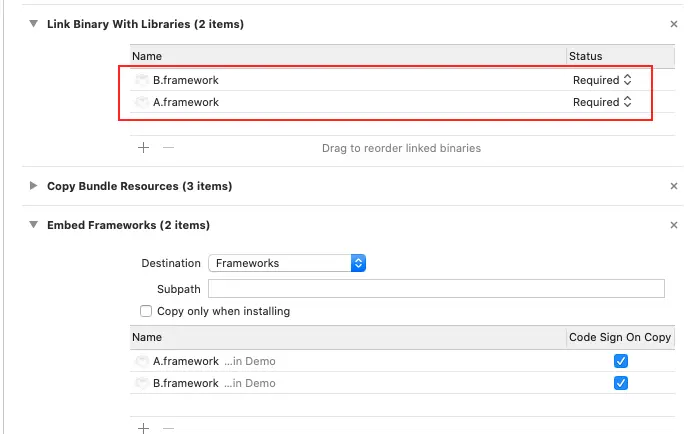This screenshot has width=696, height=434.
Task: Delete the Embed Frameworks build phase
Action: (674, 225)
